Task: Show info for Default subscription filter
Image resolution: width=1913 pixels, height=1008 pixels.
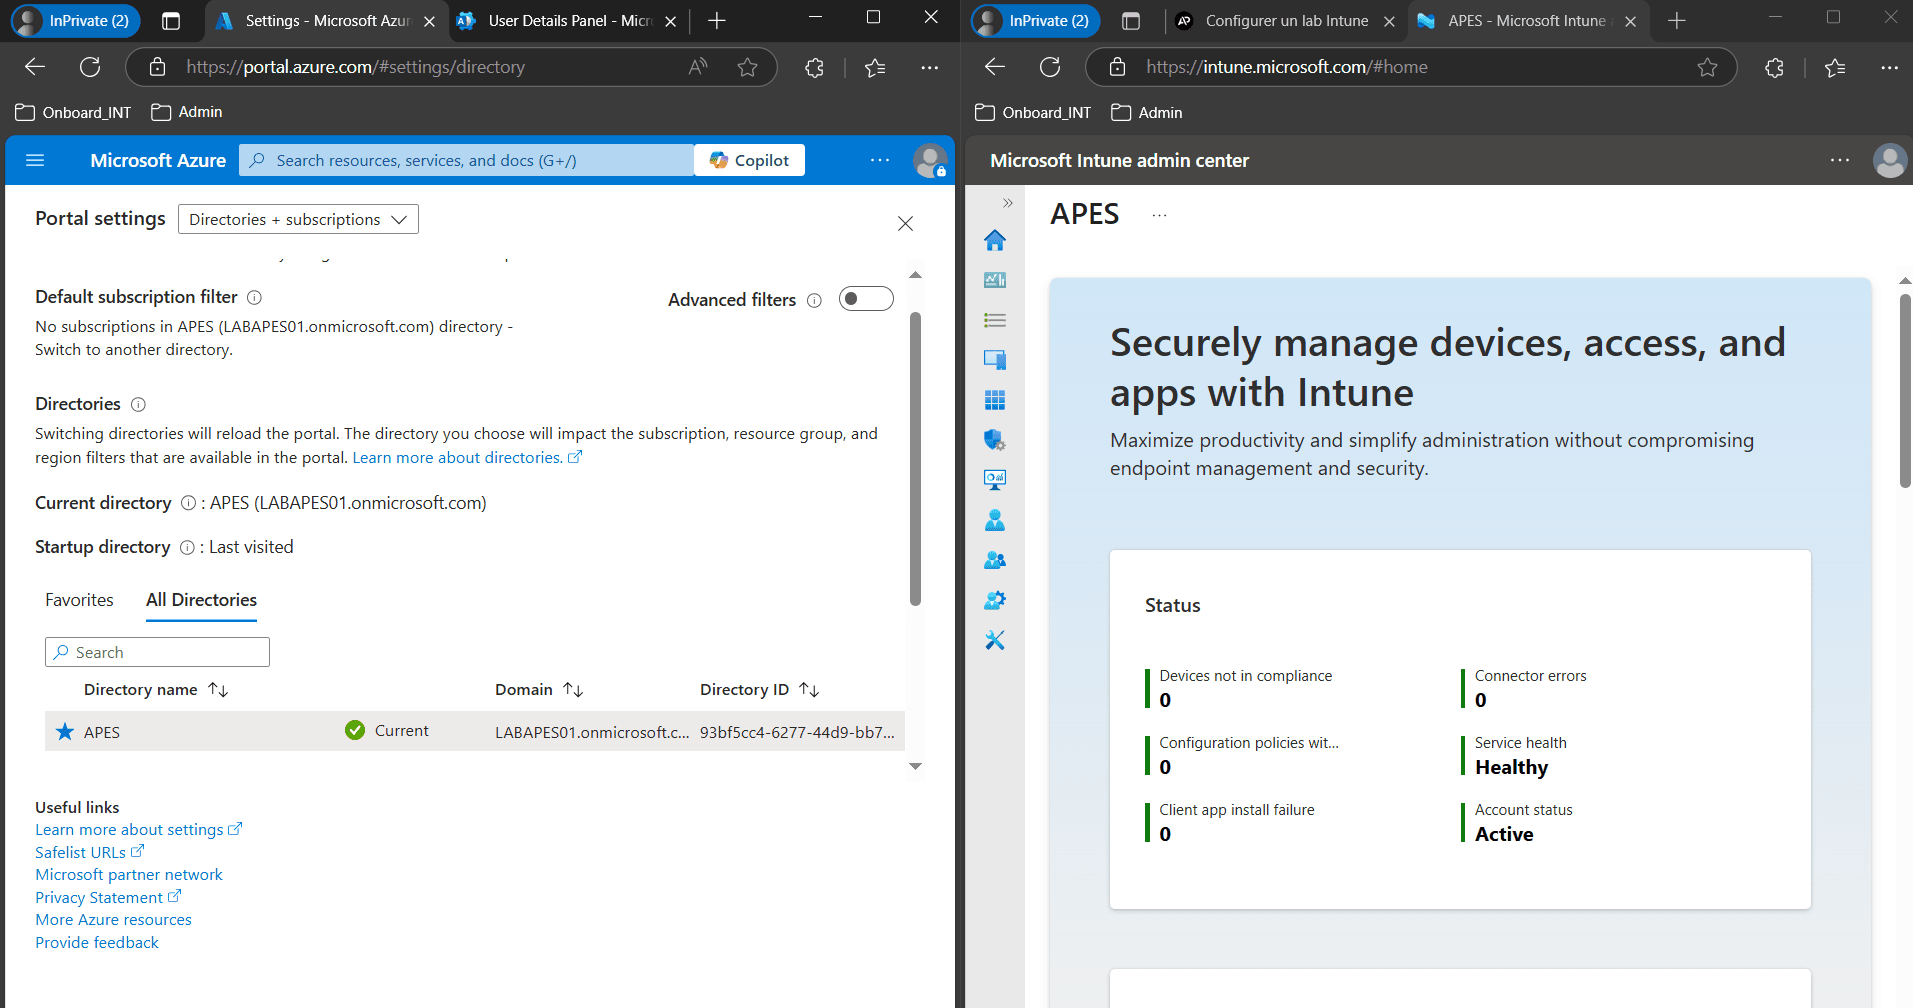Action: click(254, 297)
